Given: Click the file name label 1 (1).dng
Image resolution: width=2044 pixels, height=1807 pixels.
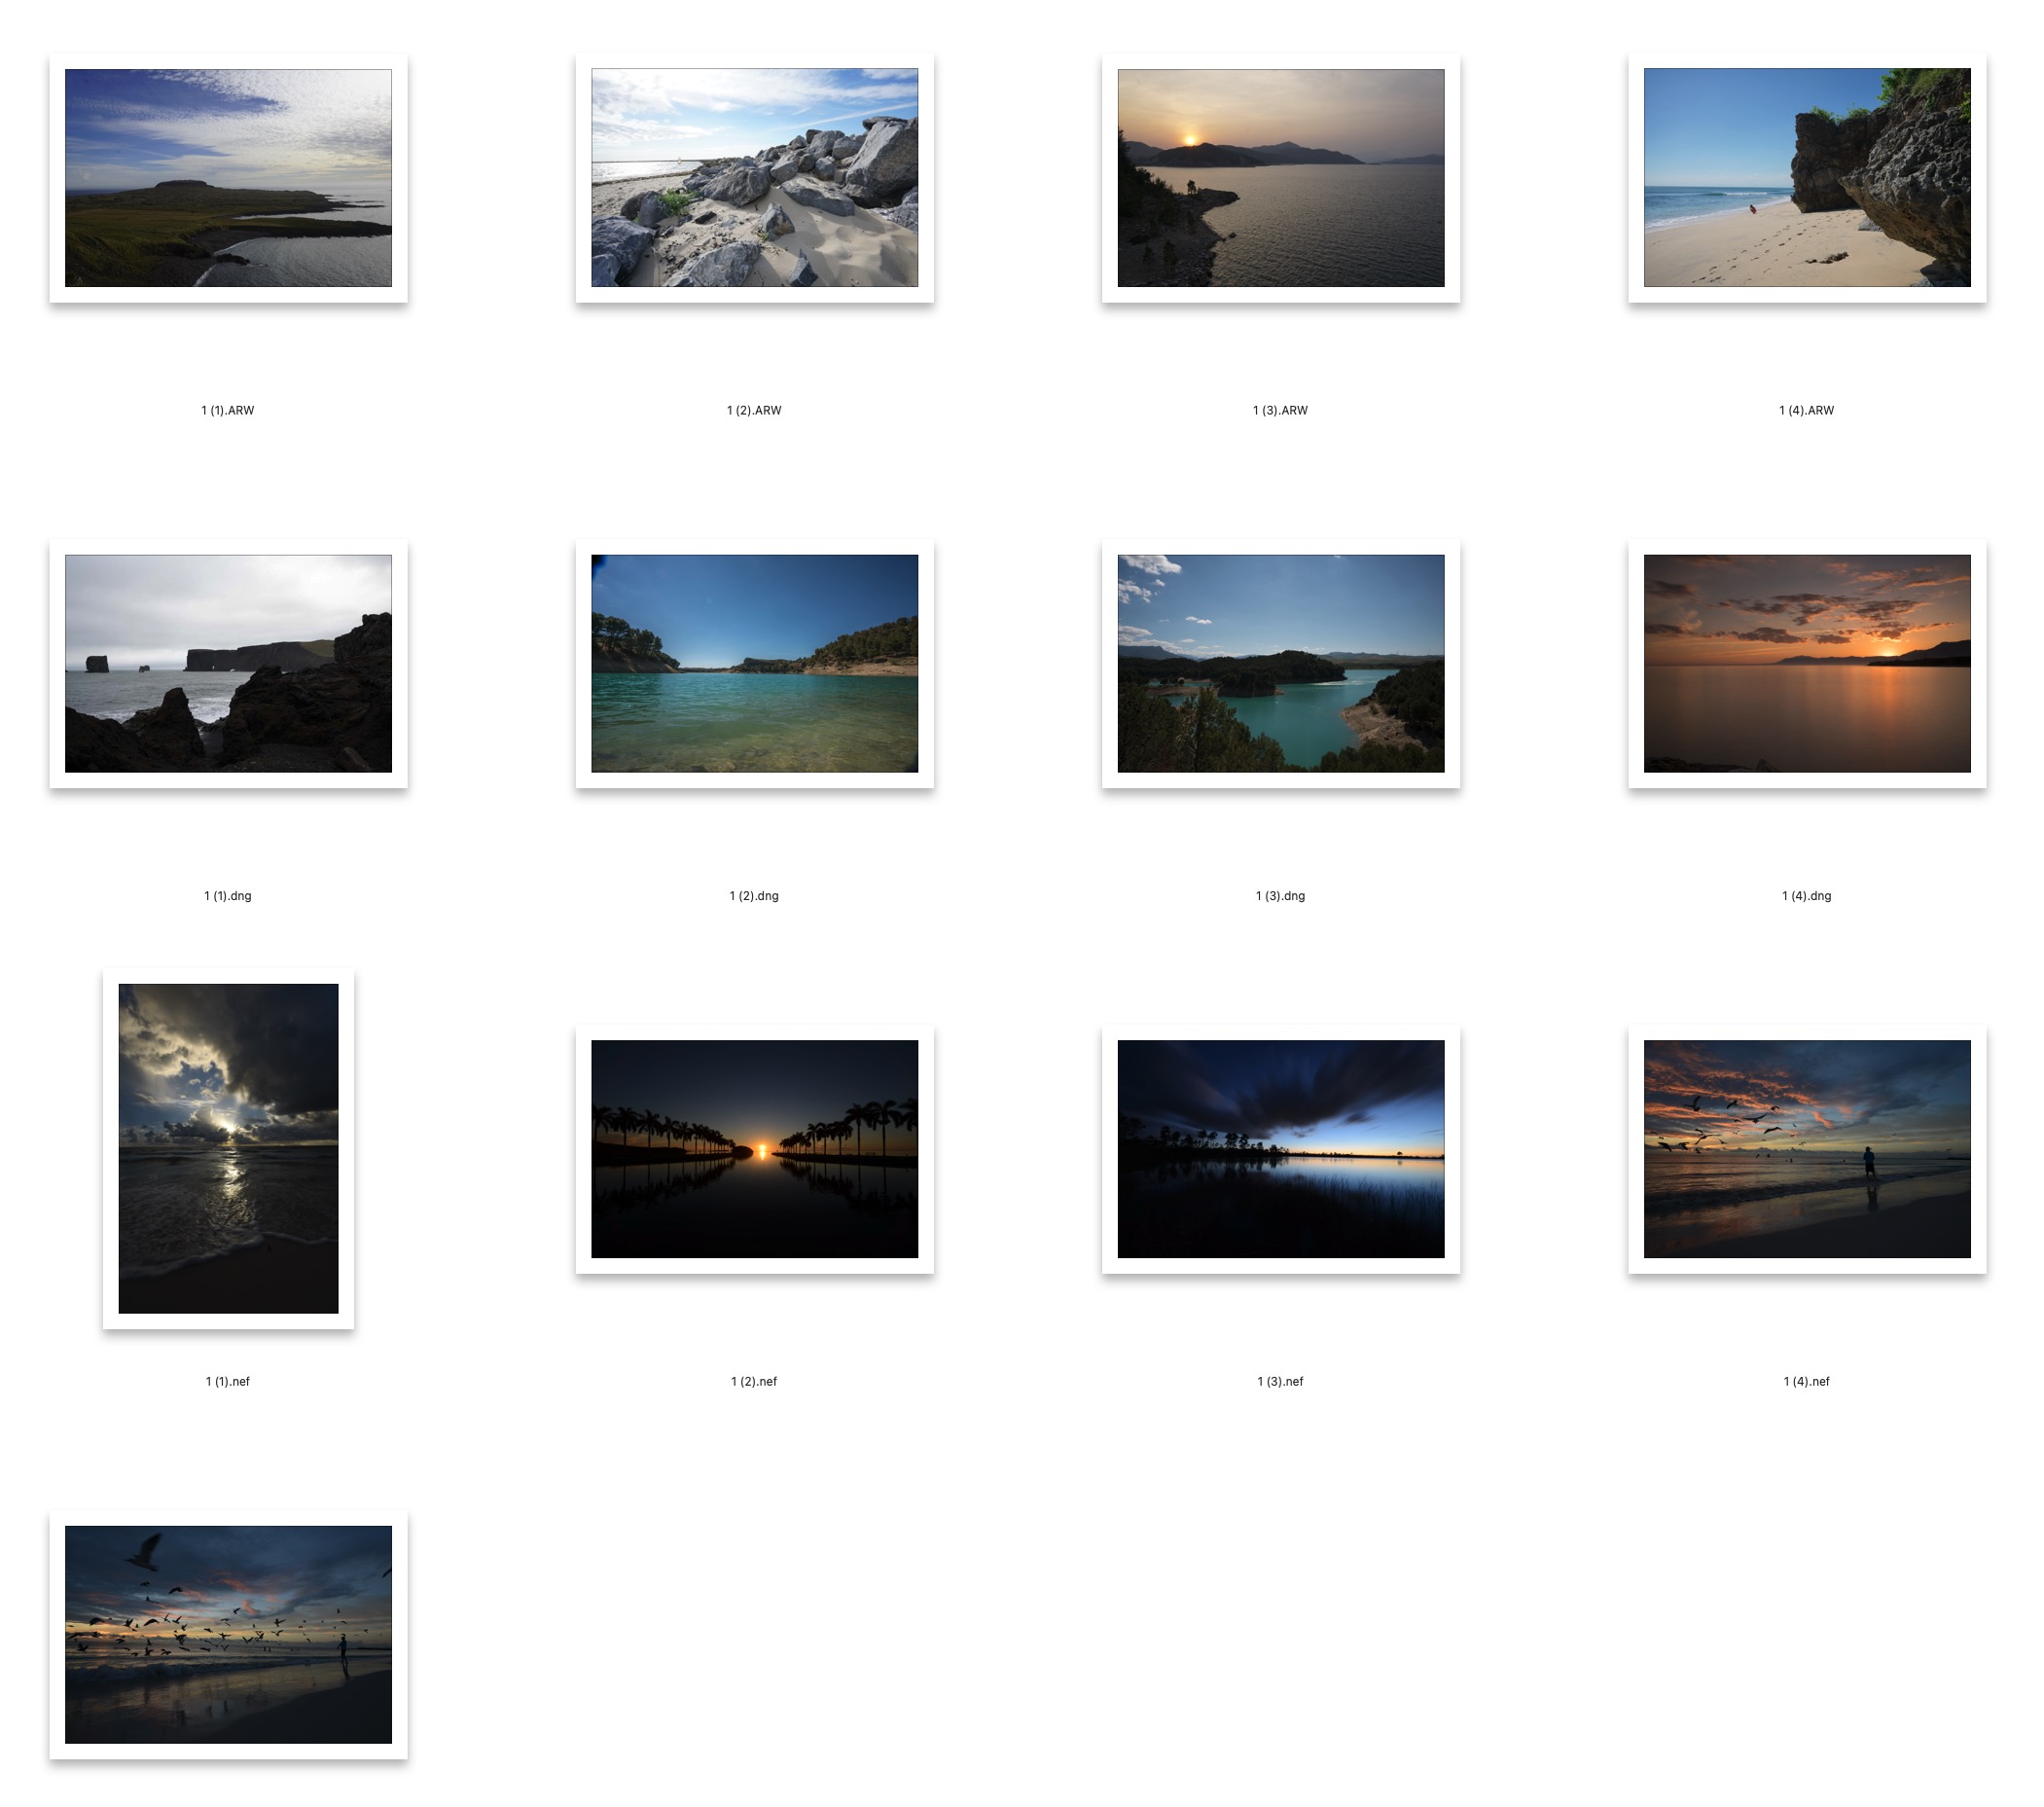Looking at the screenshot, I should [228, 896].
